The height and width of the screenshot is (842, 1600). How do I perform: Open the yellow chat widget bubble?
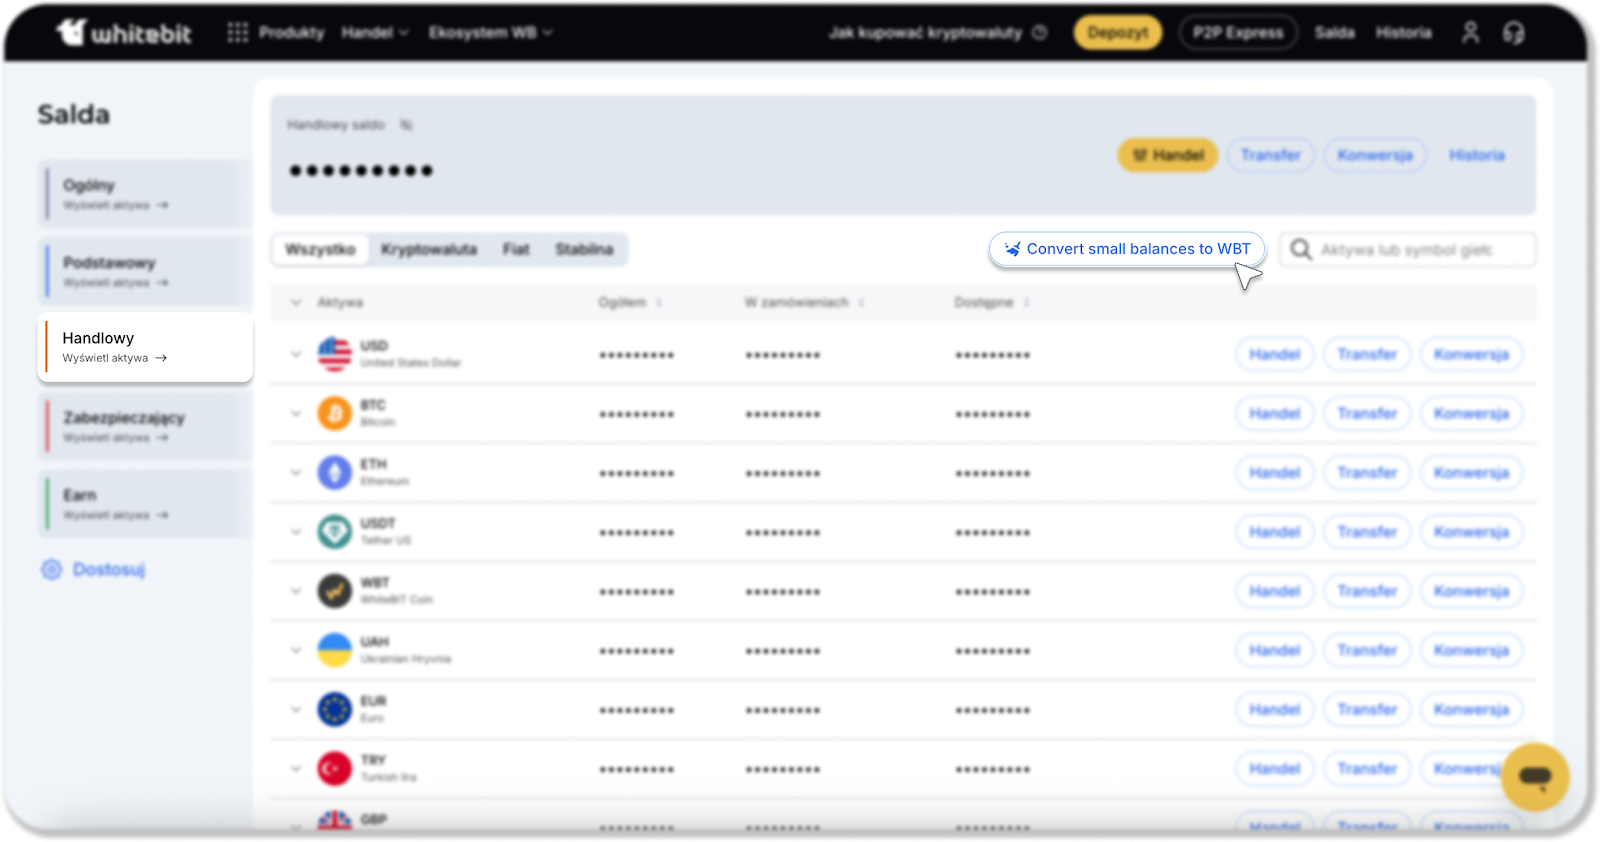[1534, 776]
